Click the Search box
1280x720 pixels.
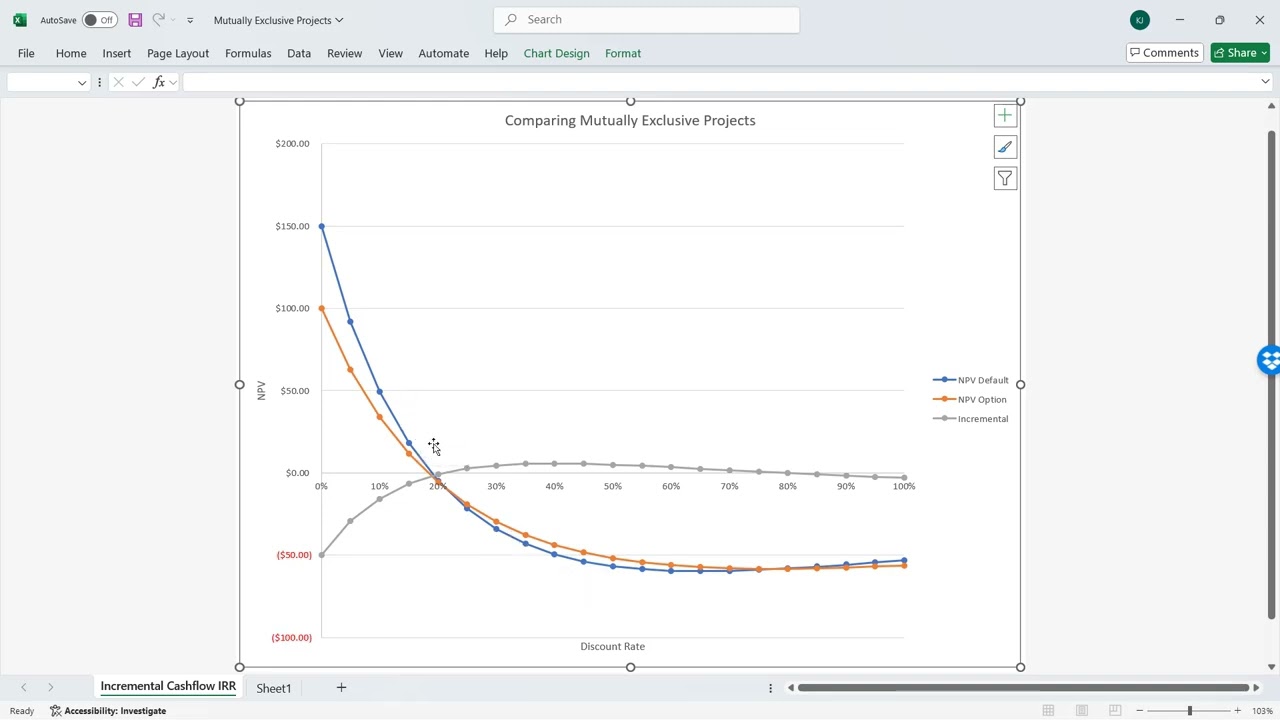(646, 19)
